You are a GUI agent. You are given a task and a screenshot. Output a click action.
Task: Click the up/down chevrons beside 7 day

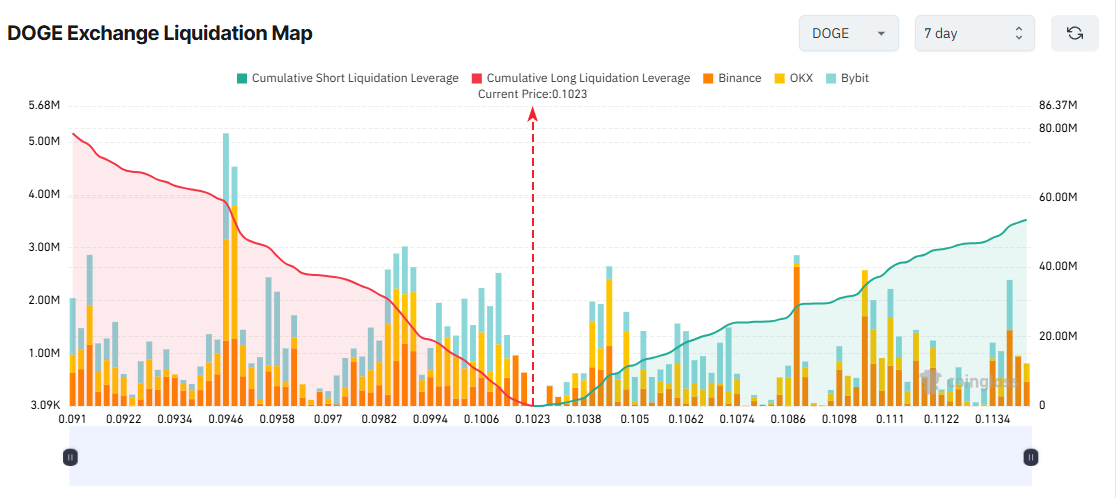click(x=1018, y=33)
